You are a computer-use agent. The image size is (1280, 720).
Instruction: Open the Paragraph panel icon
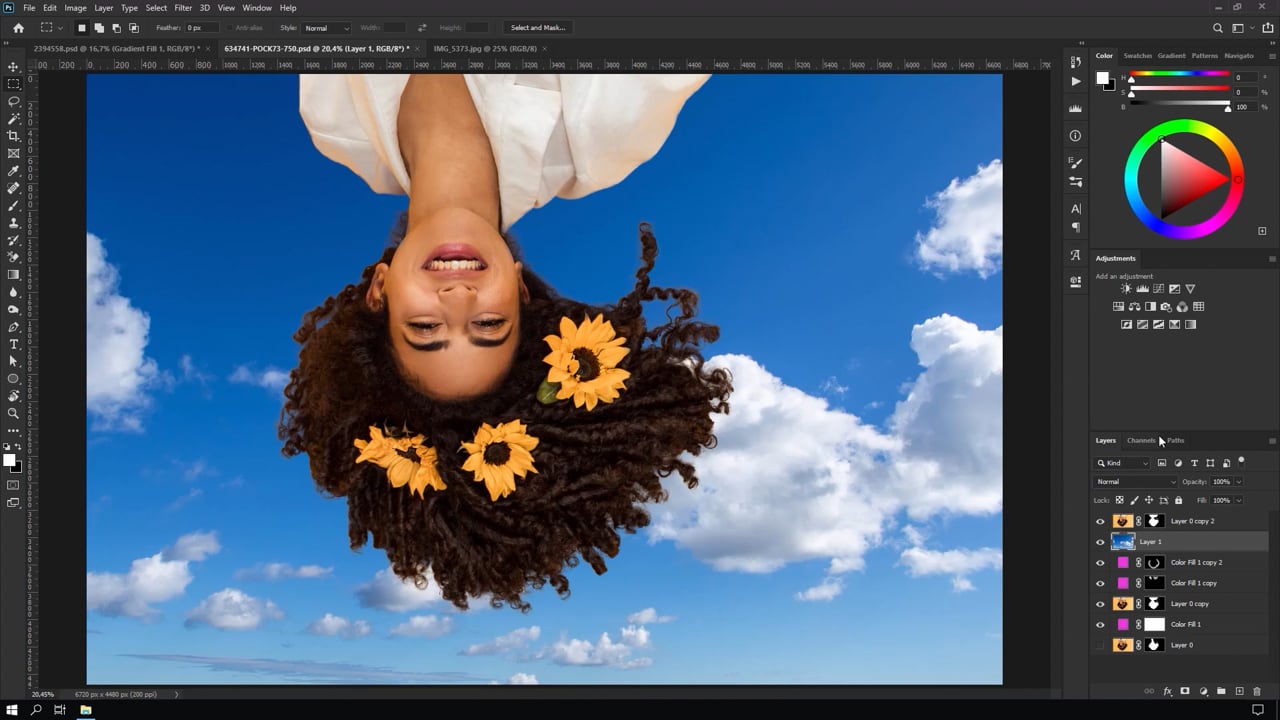(x=1075, y=228)
